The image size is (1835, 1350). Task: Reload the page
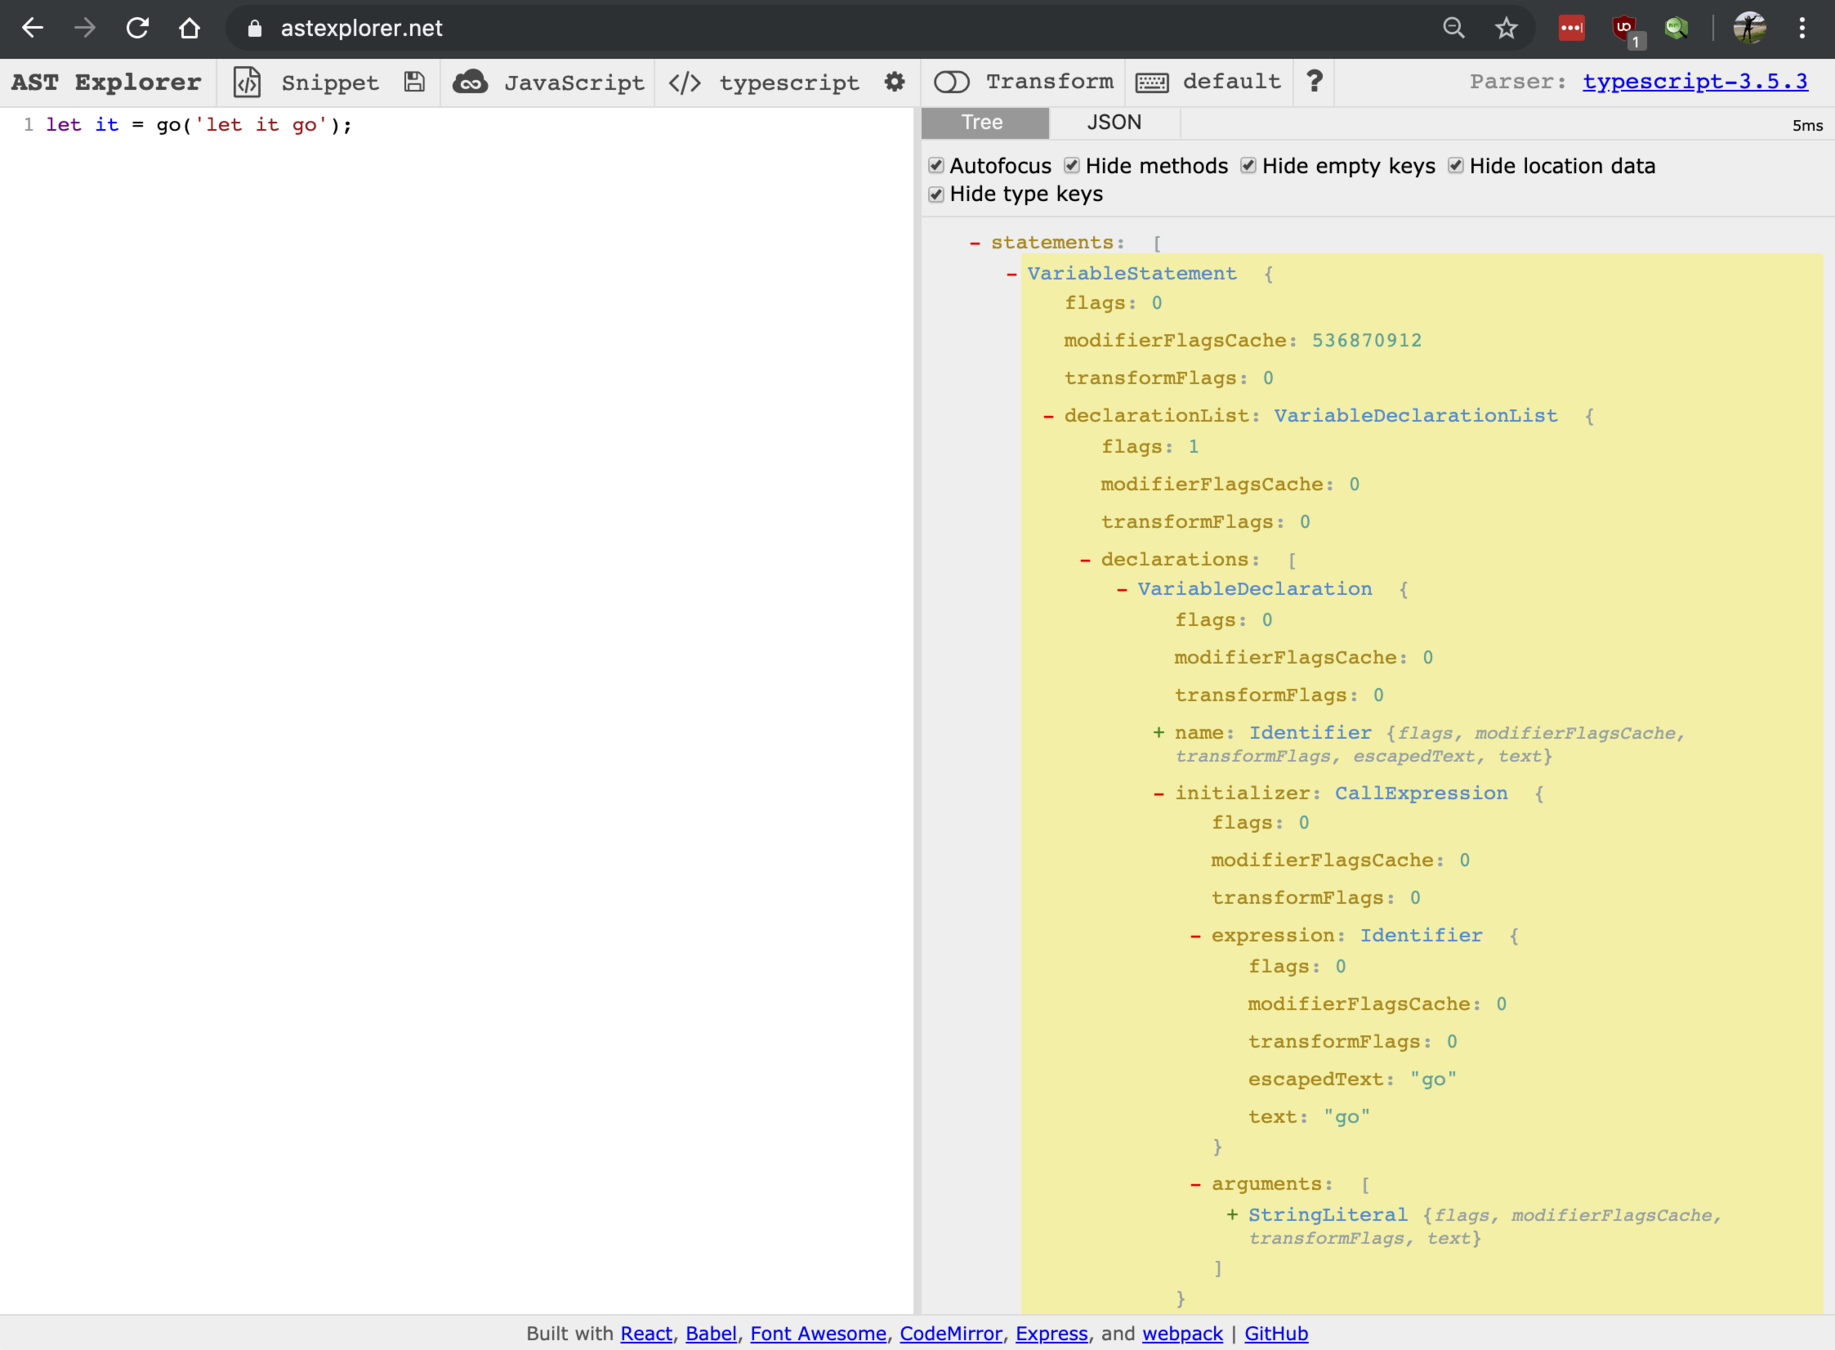(x=137, y=28)
